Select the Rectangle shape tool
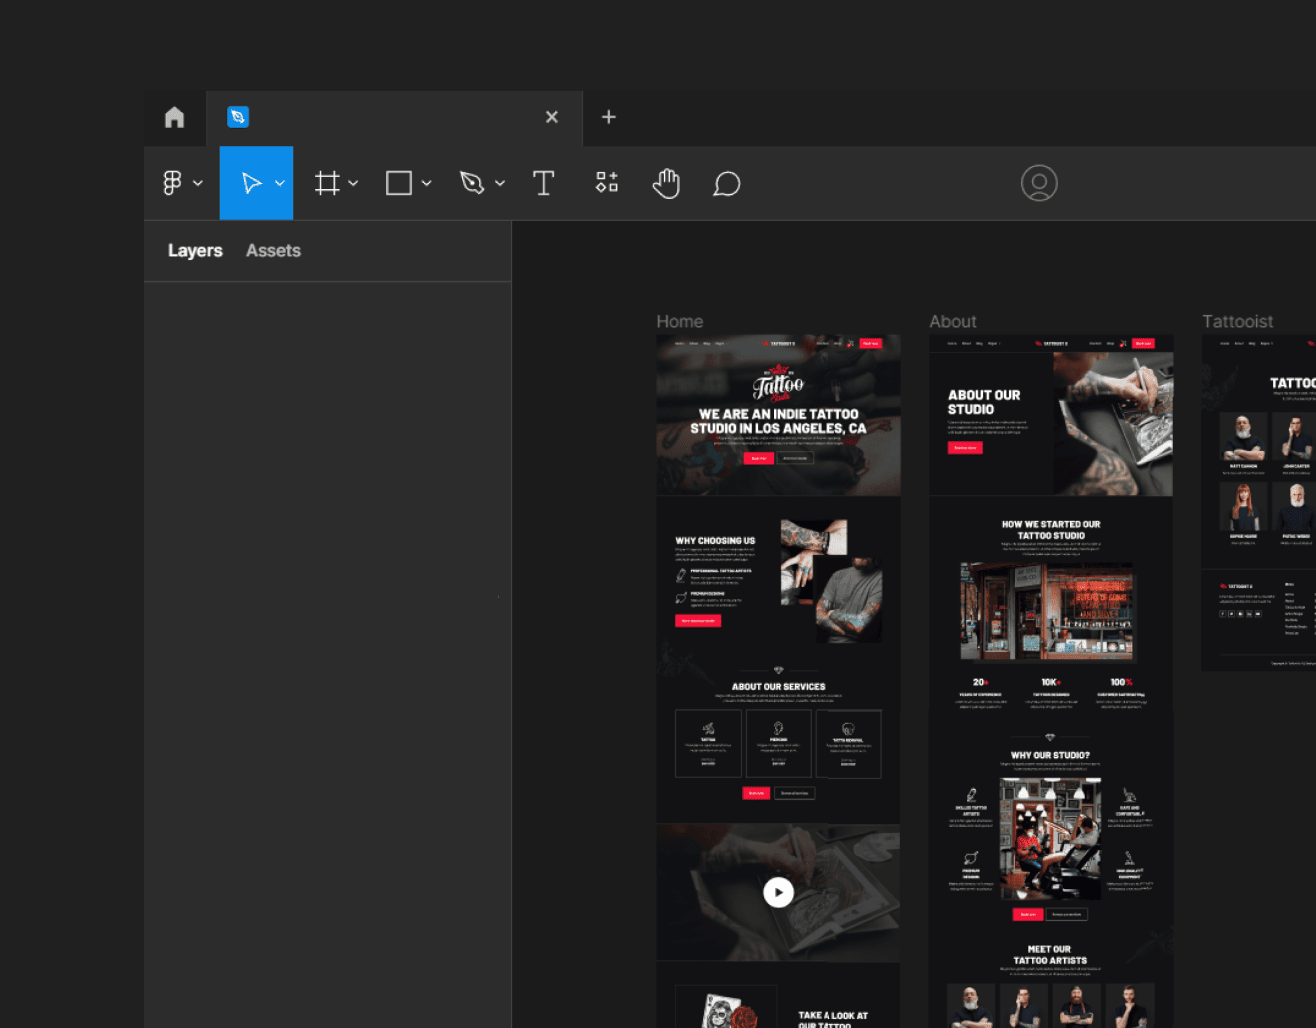Image resolution: width=1316 pixels, height=1028 pixels. pos(400,183)
